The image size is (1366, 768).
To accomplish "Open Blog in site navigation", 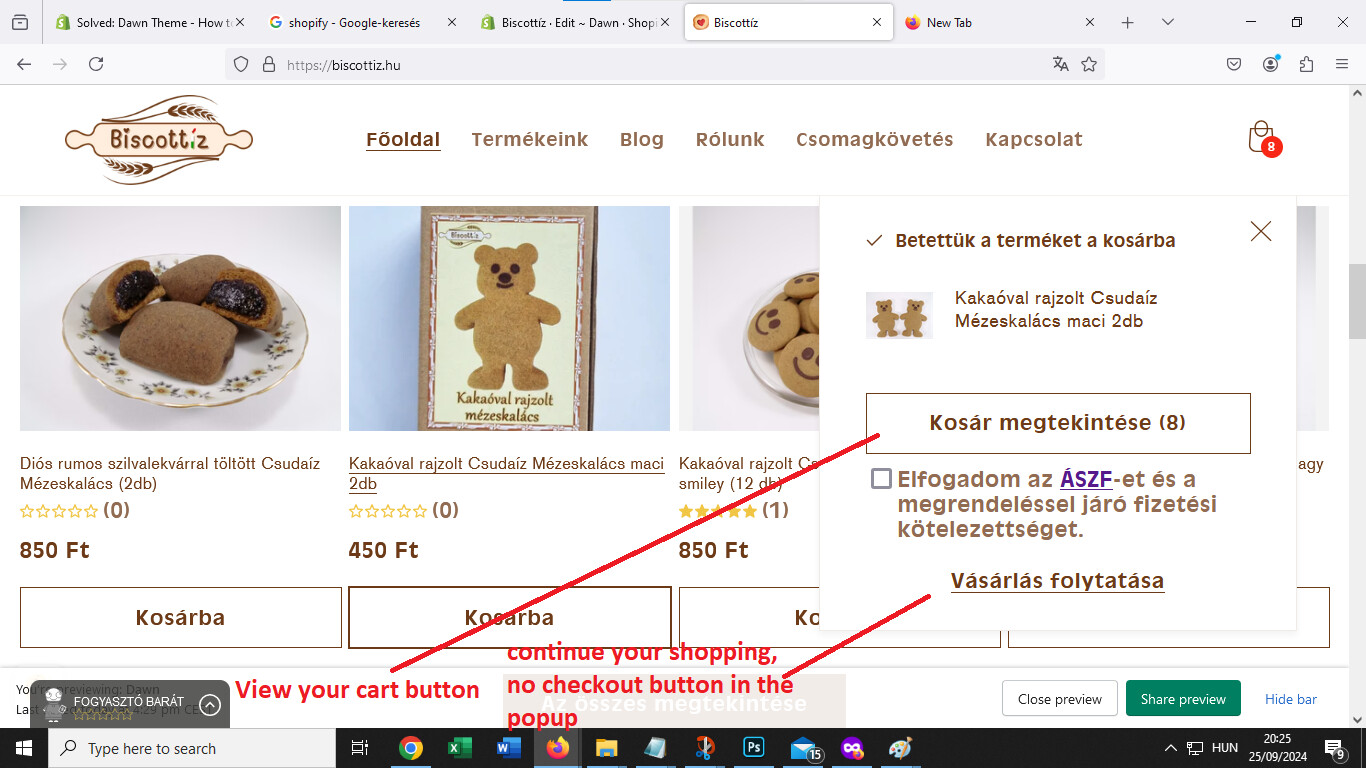I will pos(642,139).
